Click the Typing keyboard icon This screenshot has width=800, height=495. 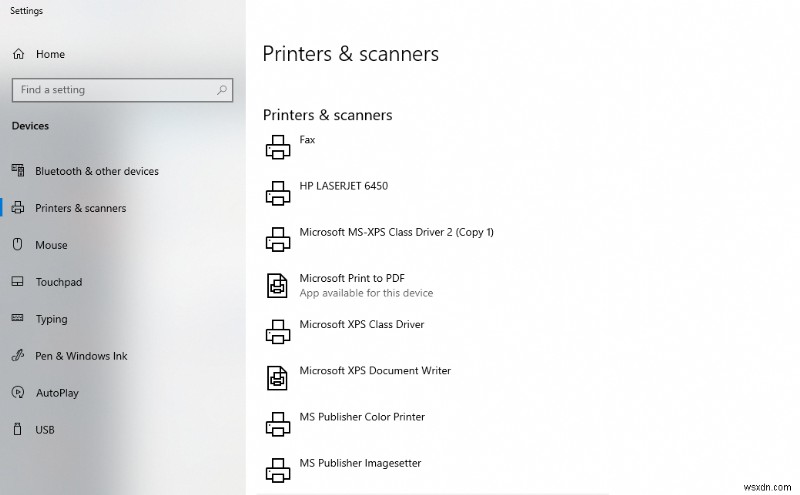tap(18, 318)
